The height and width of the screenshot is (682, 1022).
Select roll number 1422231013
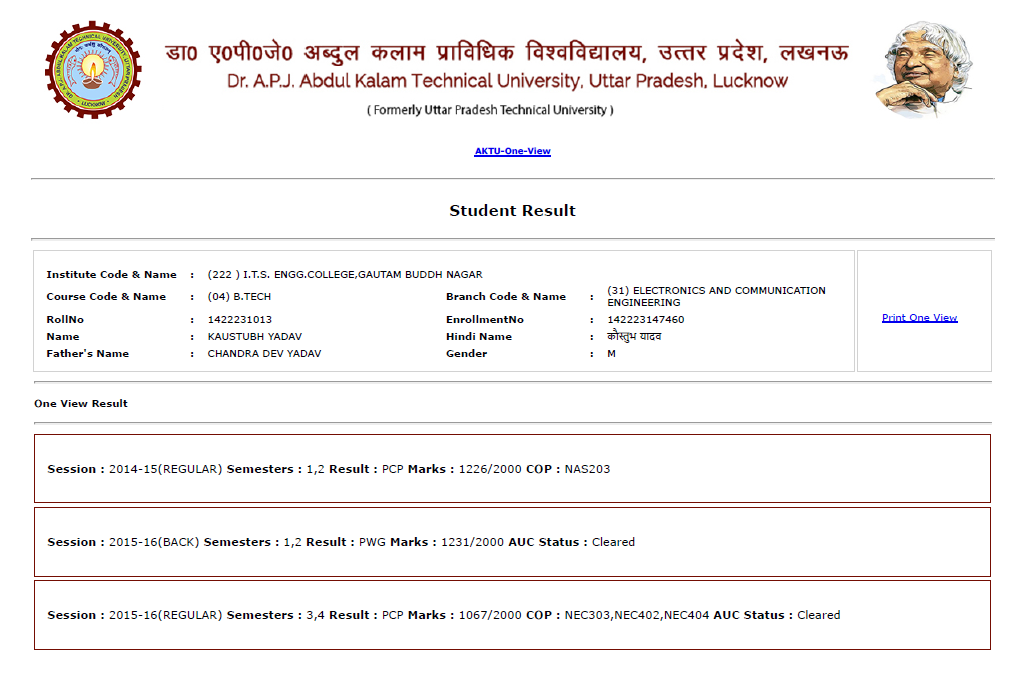240,319
